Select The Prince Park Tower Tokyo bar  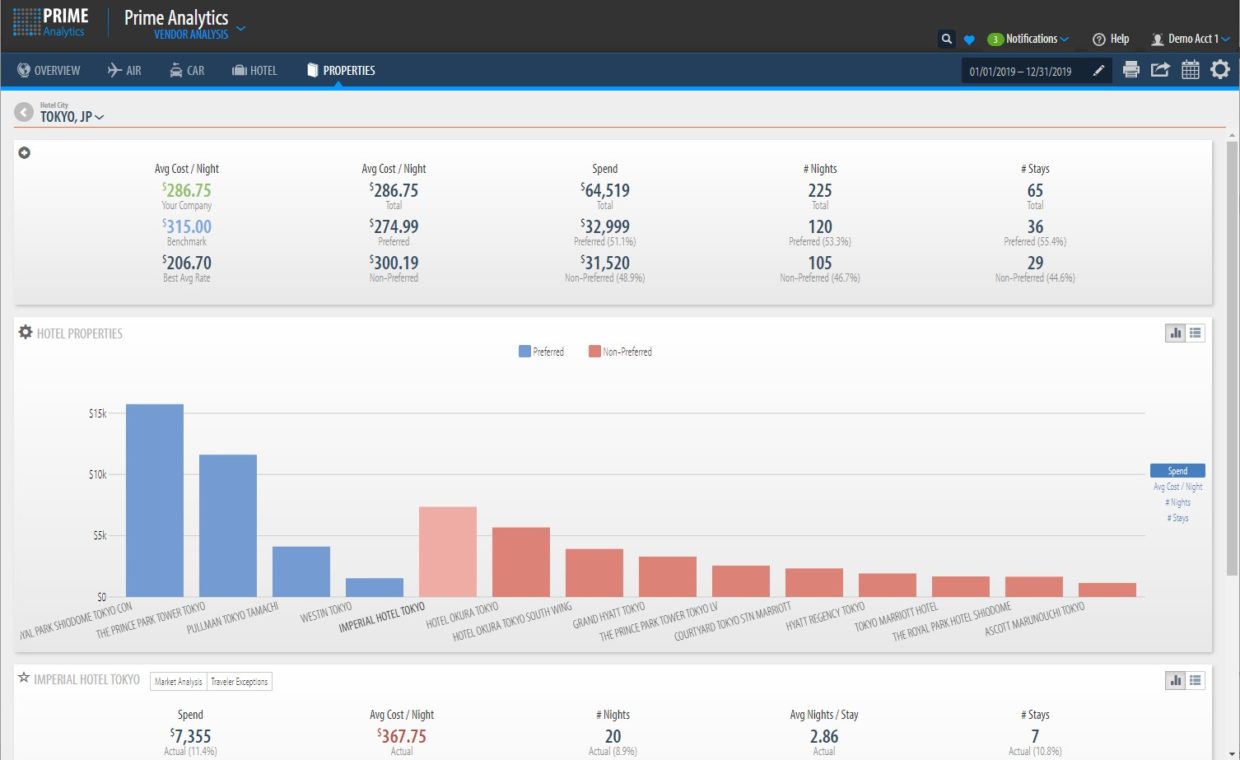pyautogui.click(x=228, y=526)
